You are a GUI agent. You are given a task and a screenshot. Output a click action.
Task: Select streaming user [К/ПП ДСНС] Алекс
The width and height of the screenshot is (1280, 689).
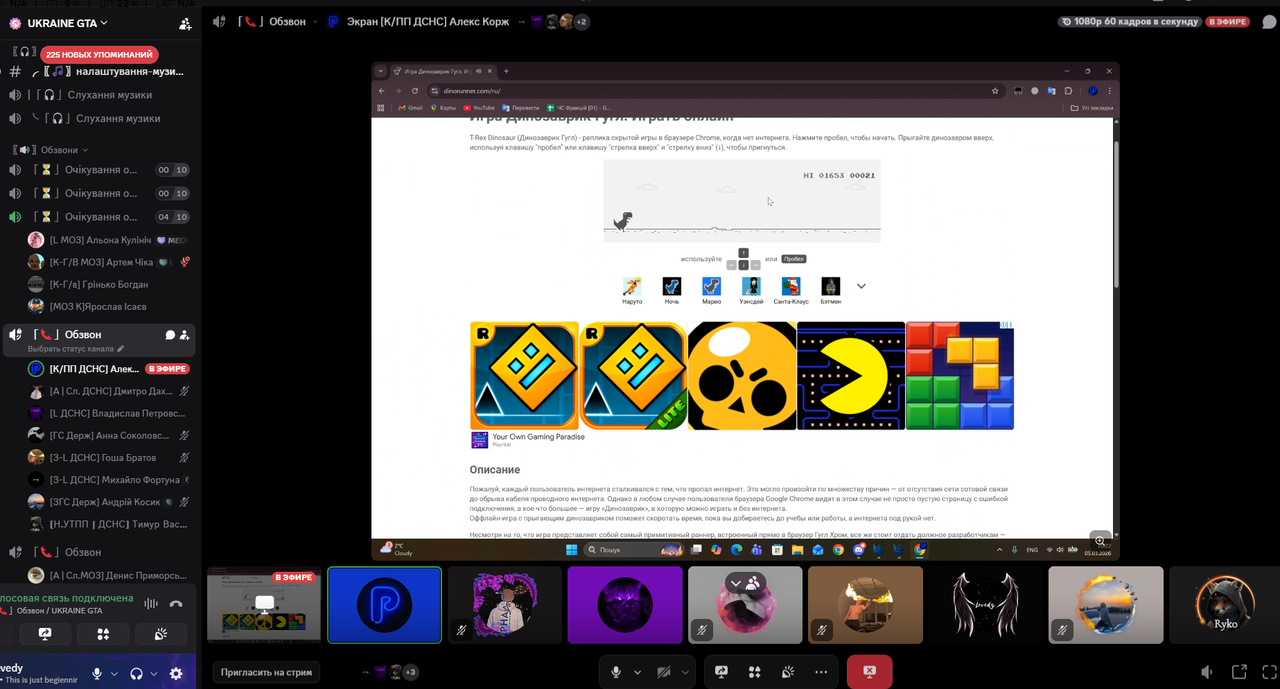[x=107, y=369]
